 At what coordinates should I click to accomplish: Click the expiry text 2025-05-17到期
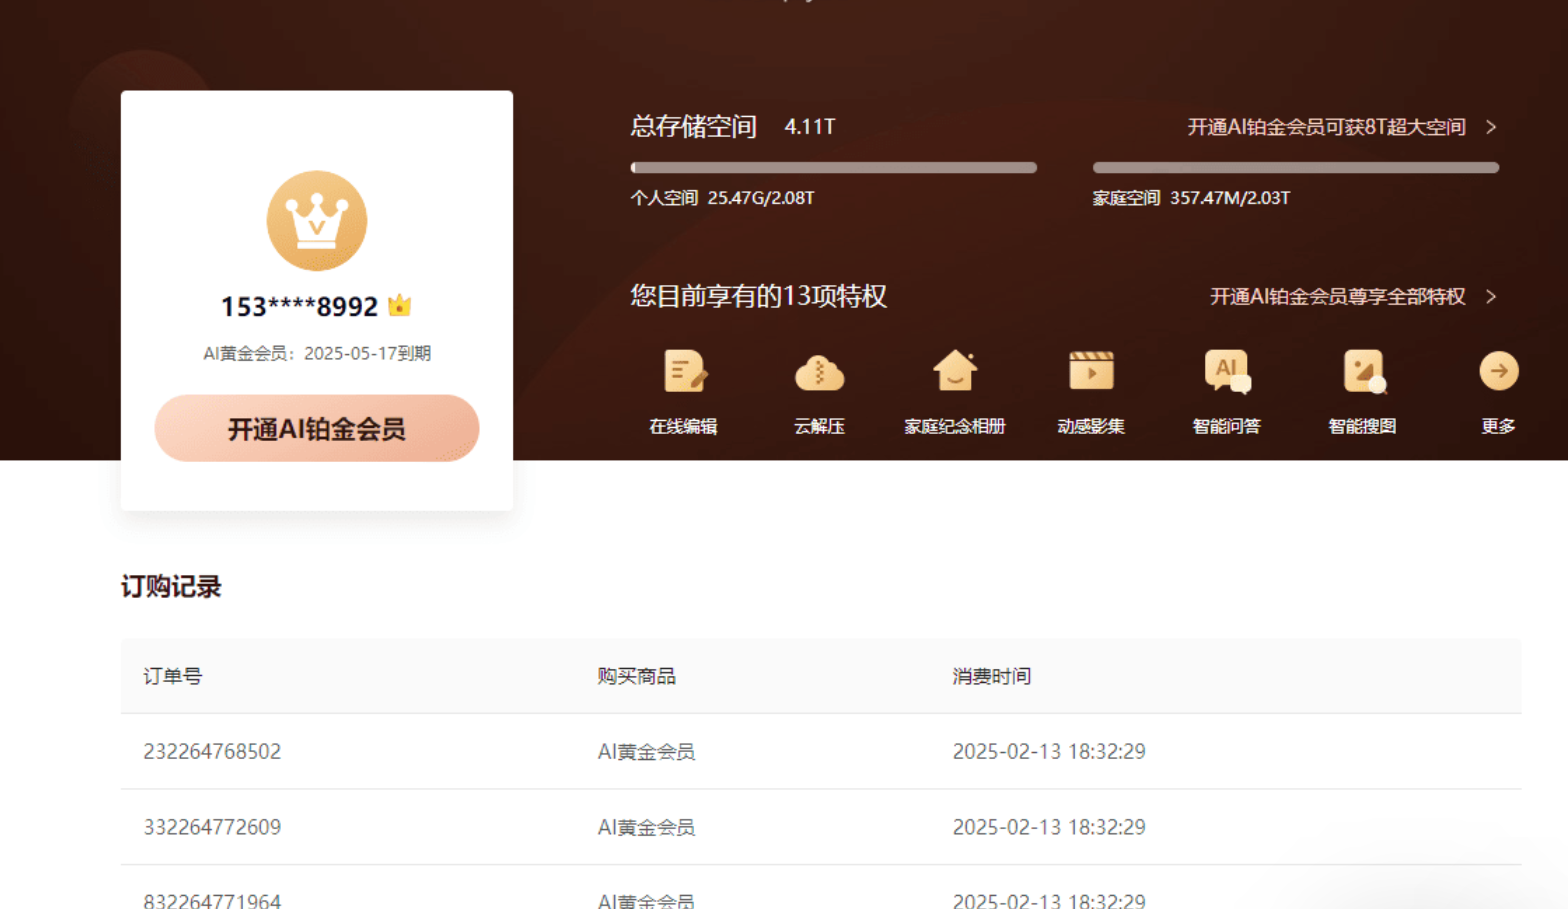[x=367, y=353]
